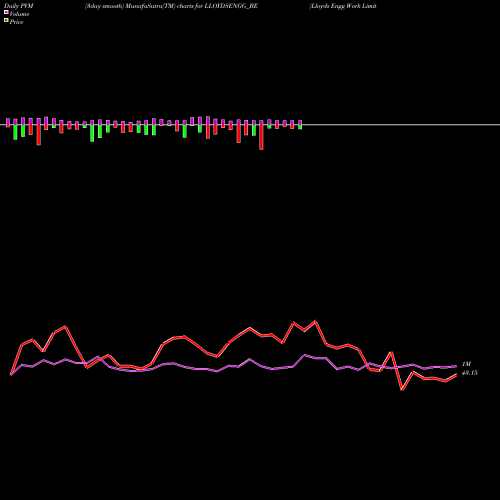
Task: Click the '48.15' price value label
Action: point(470,373)
